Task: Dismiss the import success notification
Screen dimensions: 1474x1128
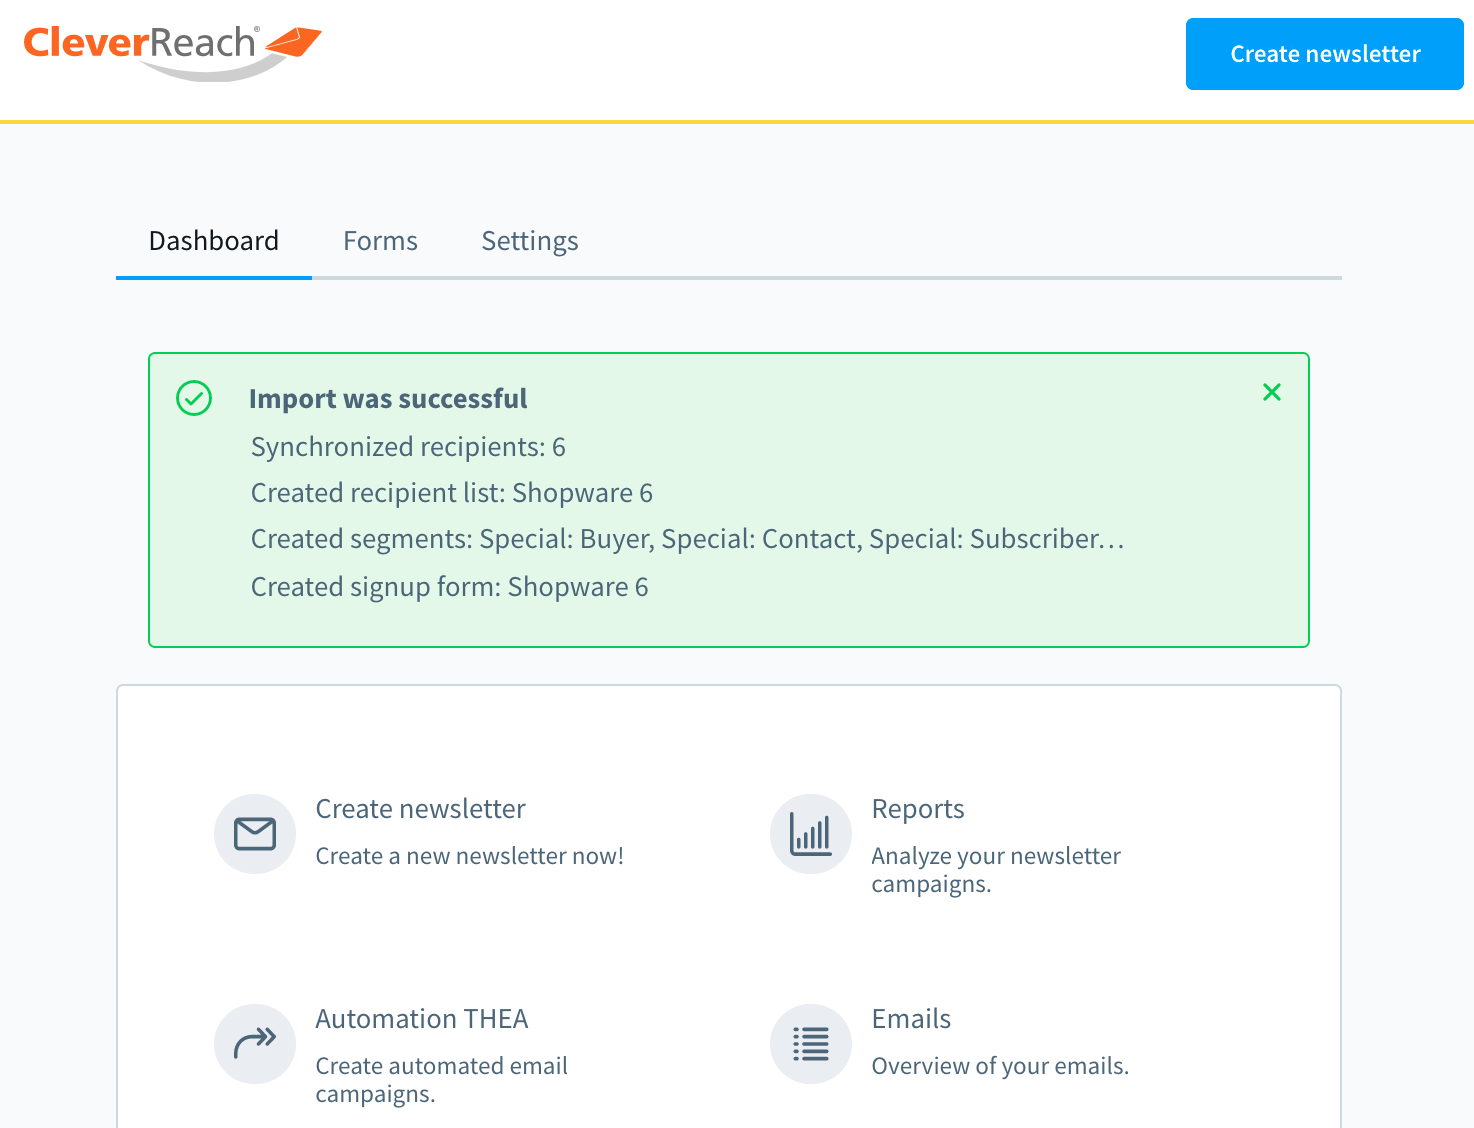Action: tap(1271, 392)
